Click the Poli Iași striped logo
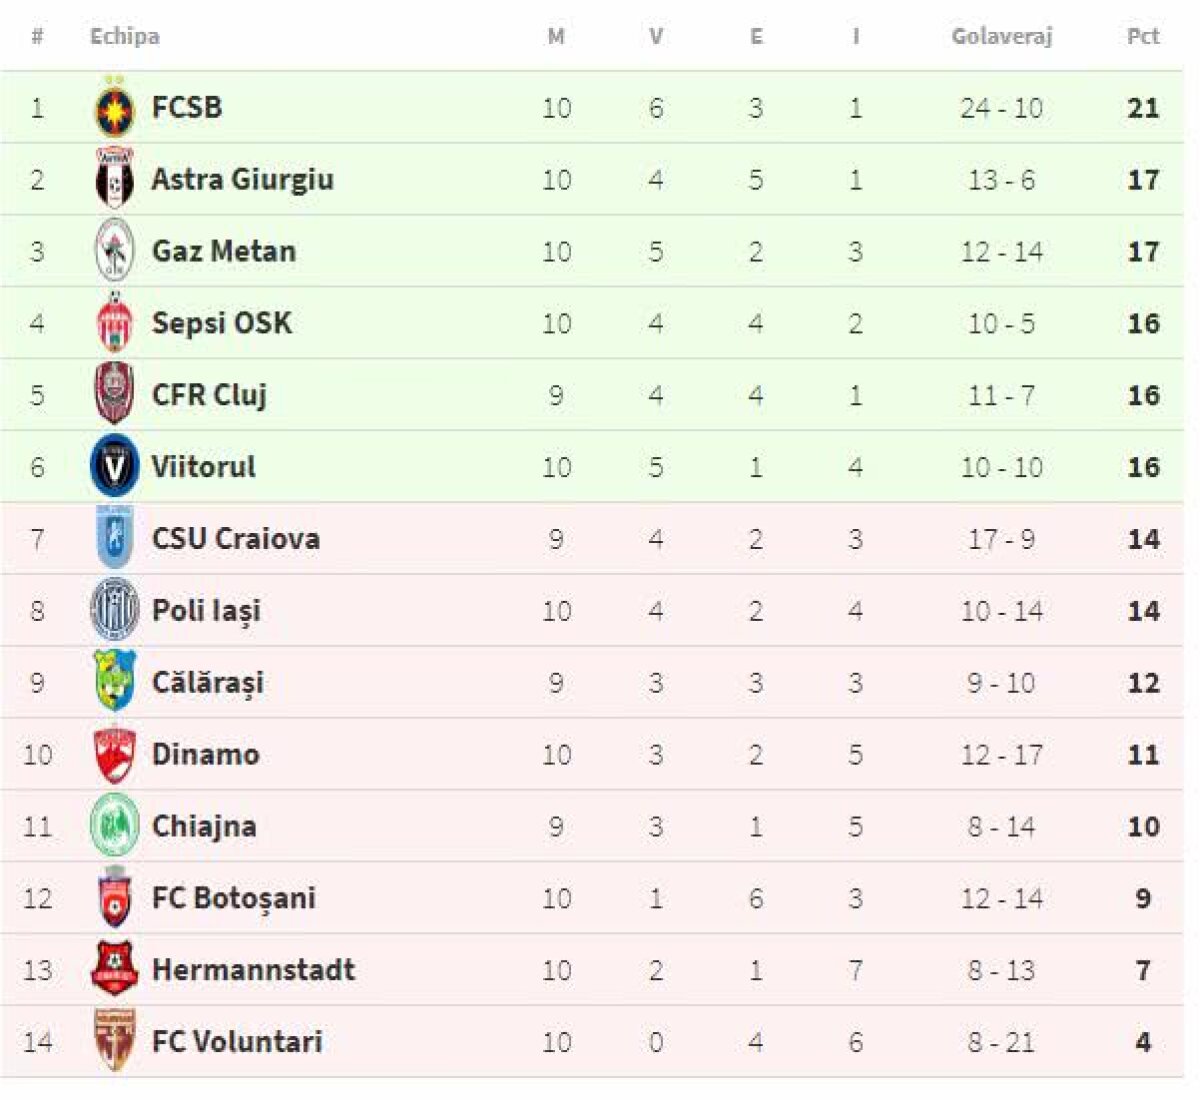1200x1100 pixels. [115, 611]
